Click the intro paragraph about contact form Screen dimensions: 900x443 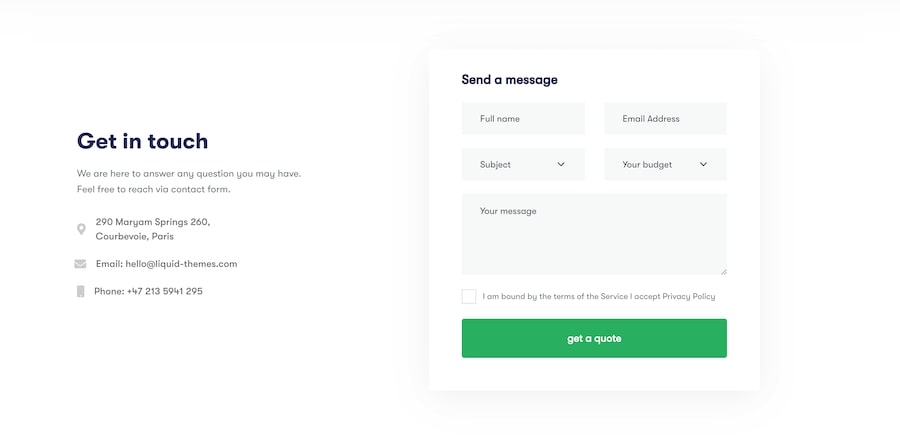(x=188, y=181)
